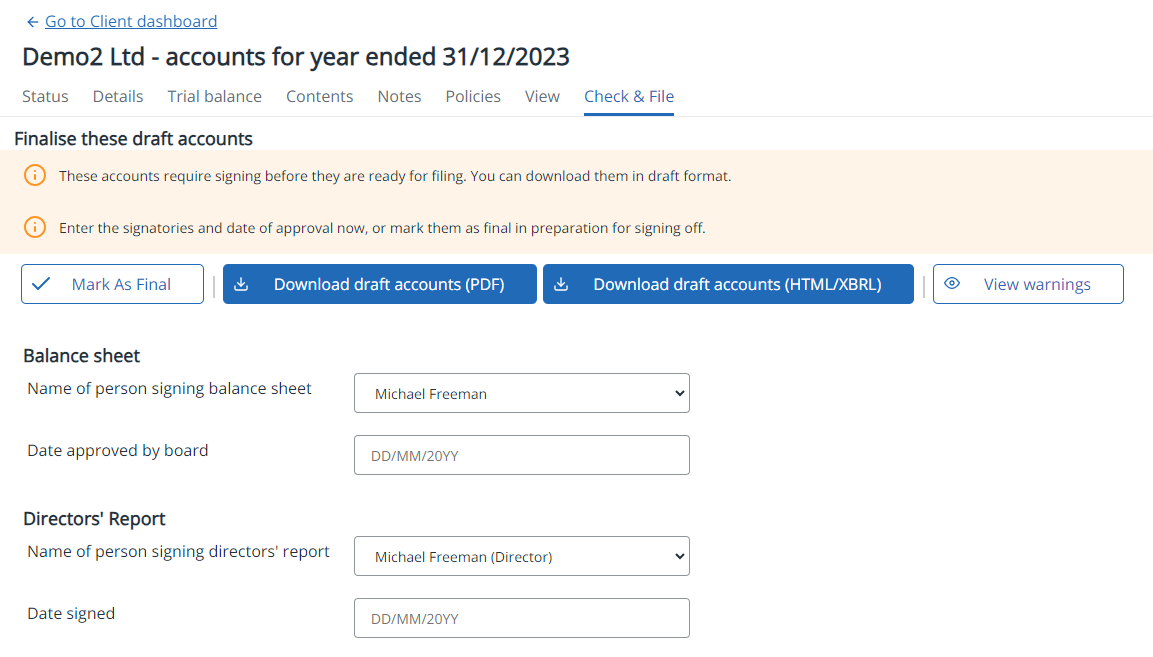
Task: Open the Policies tab
Action: coord(473,97)
